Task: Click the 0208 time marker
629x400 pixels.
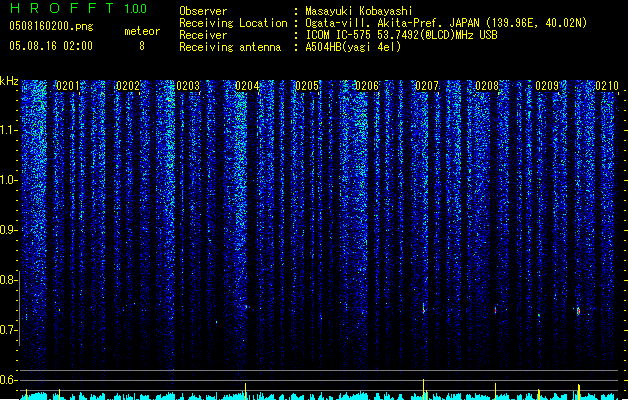Action: click(487, 86)
